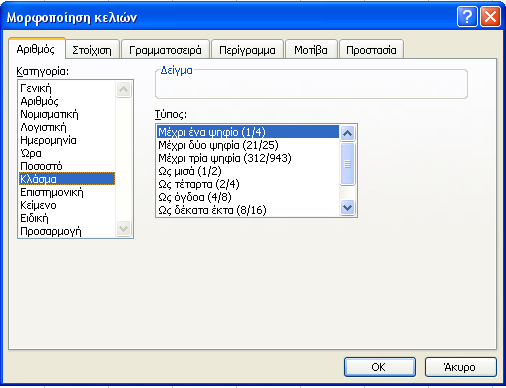Viewport: 506px width, 388px height.
Task: Select Αριθμός in the category list
Action: click(x=67, y=101)
